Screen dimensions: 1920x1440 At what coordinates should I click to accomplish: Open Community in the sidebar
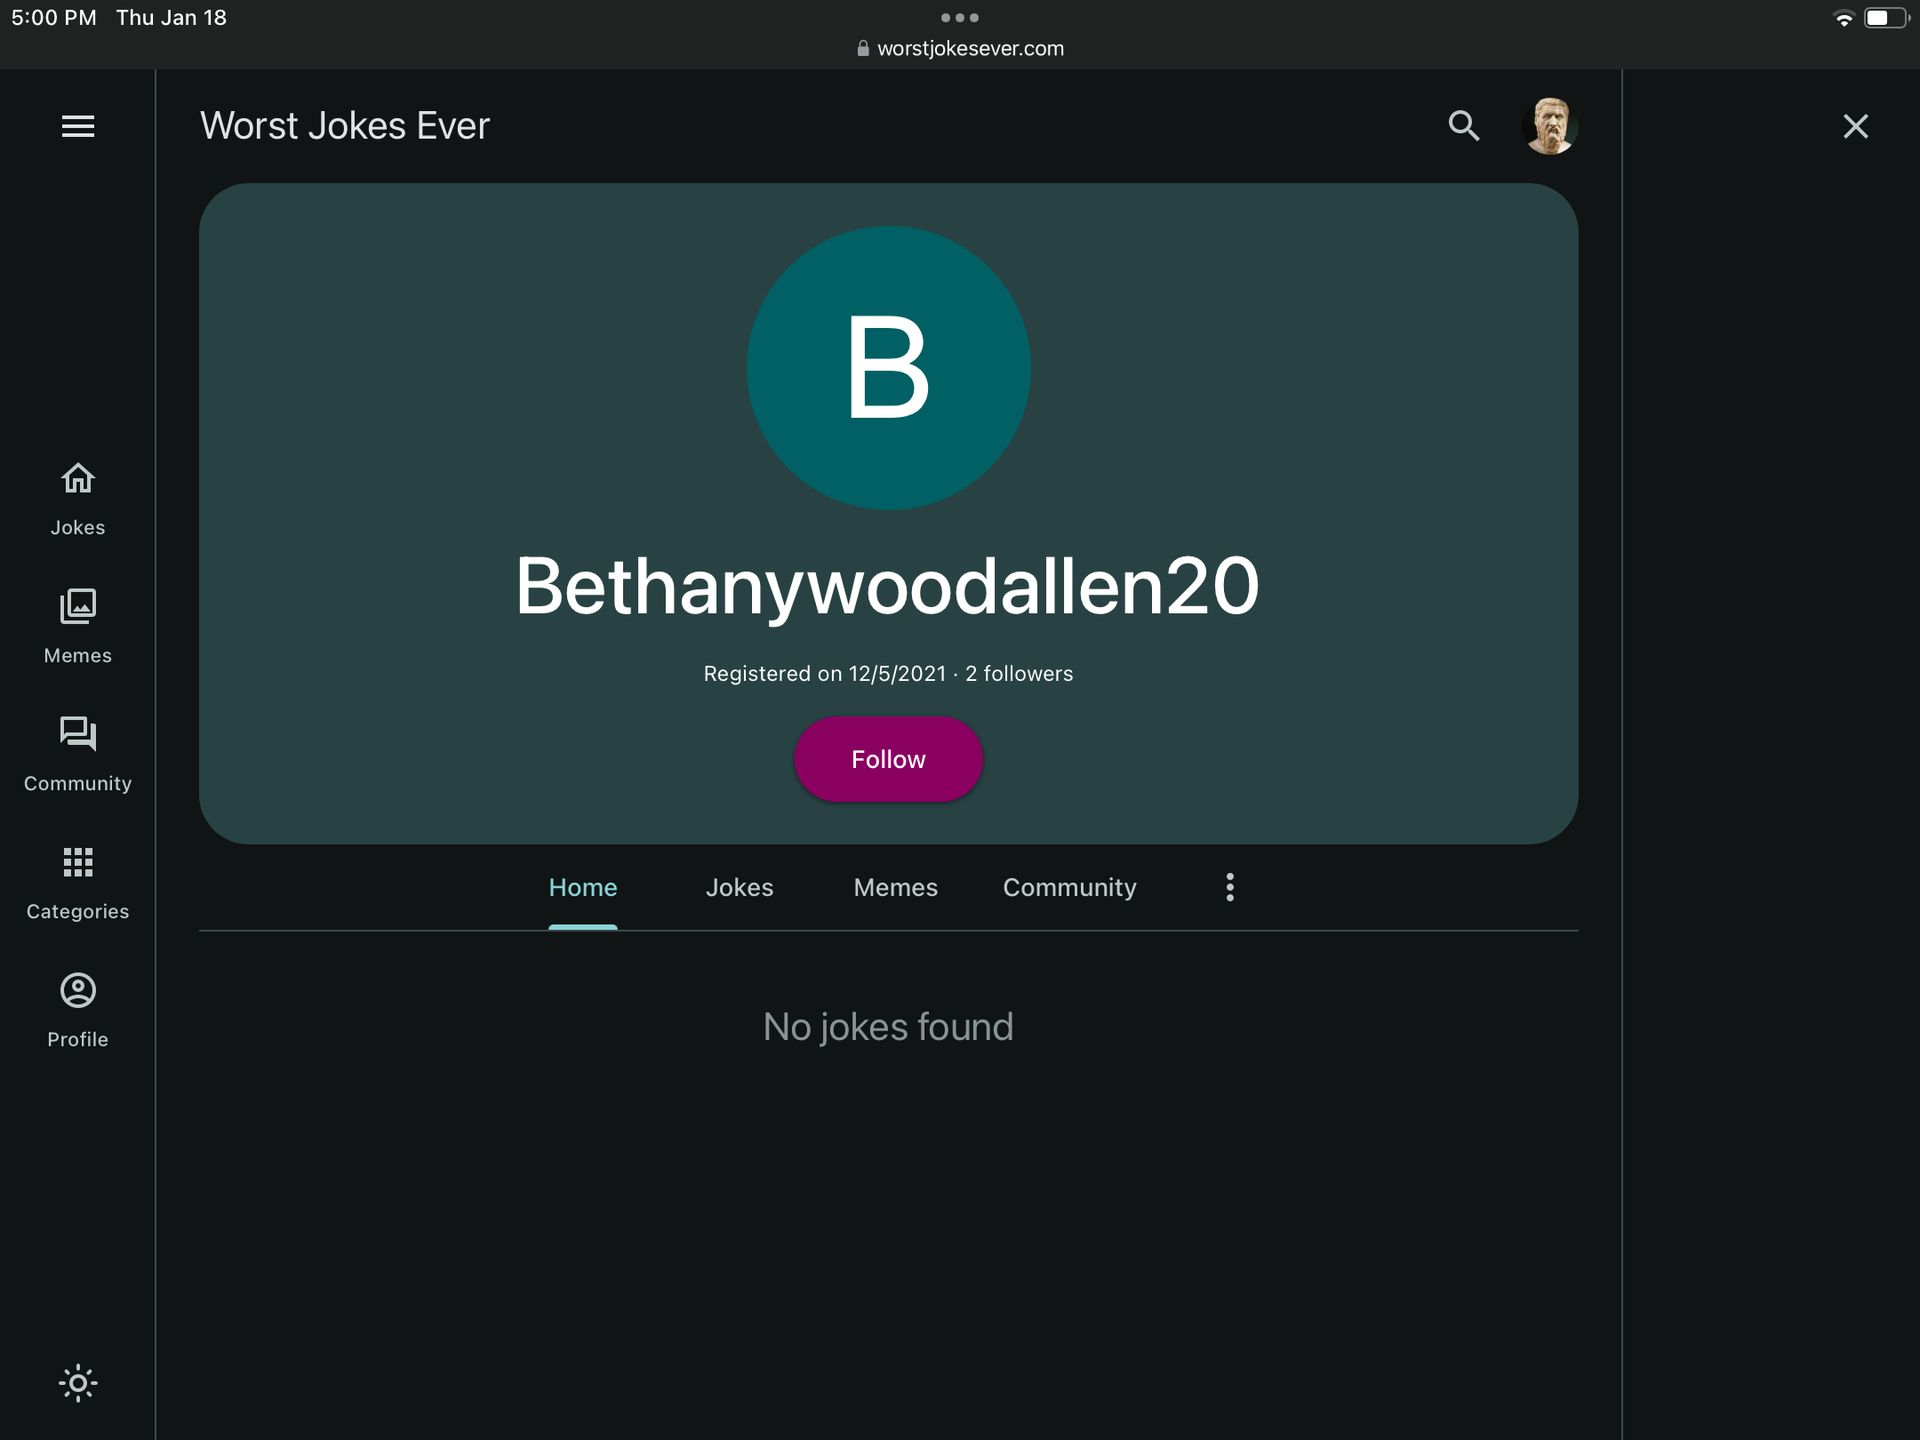pyautogui.click(x=78, y=755)
